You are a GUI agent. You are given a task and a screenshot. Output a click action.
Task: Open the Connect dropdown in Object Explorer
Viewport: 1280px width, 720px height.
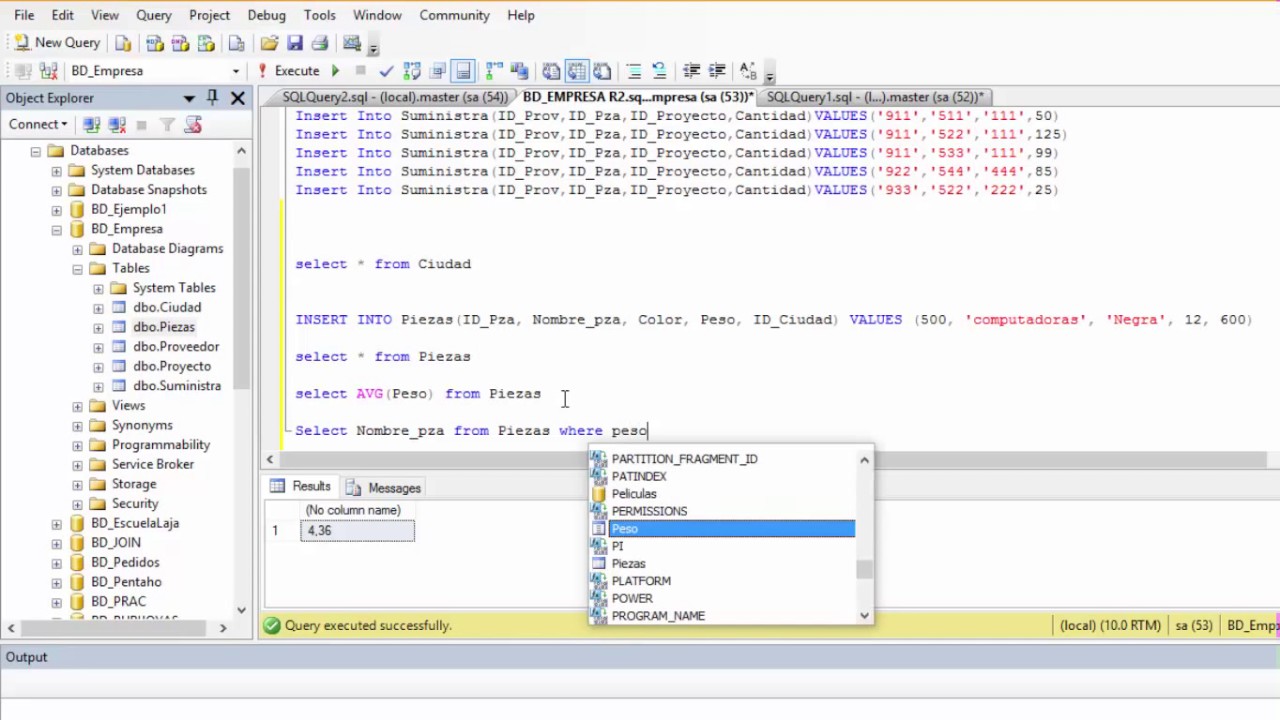coord(38,124)
